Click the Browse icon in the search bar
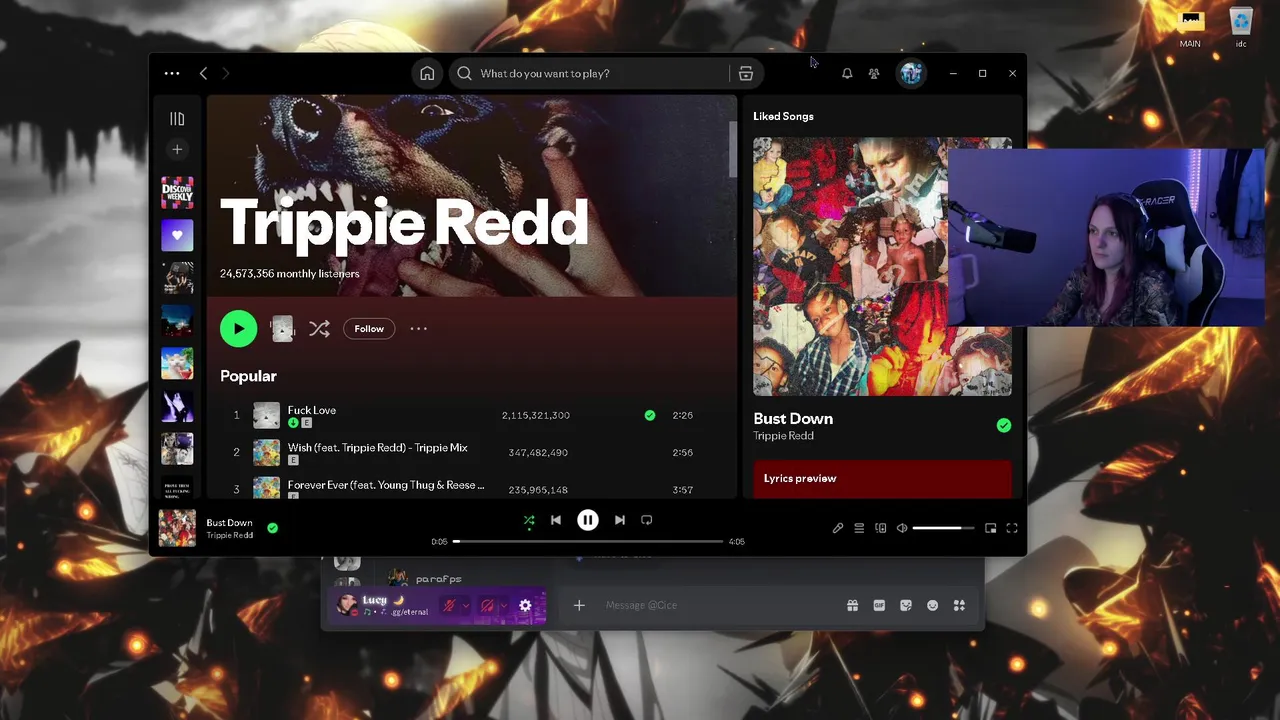The image size is (1280, 720). click(746, 73)
